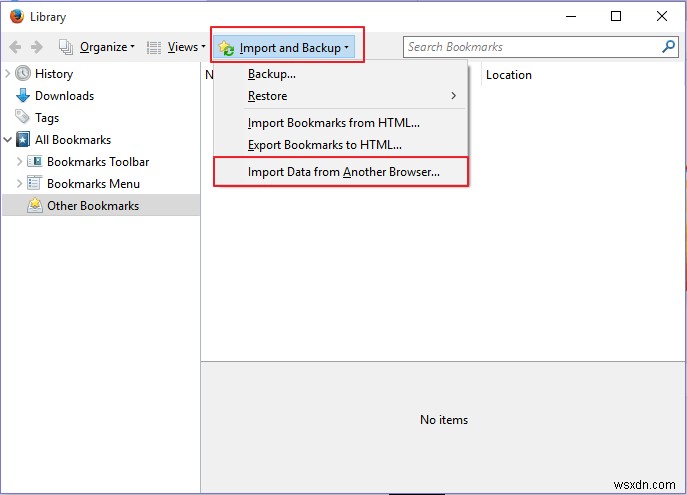This screenshot has width=687, height=495.
Task: Select Export Bookmarks to HTML...
Action: point(341,145)
